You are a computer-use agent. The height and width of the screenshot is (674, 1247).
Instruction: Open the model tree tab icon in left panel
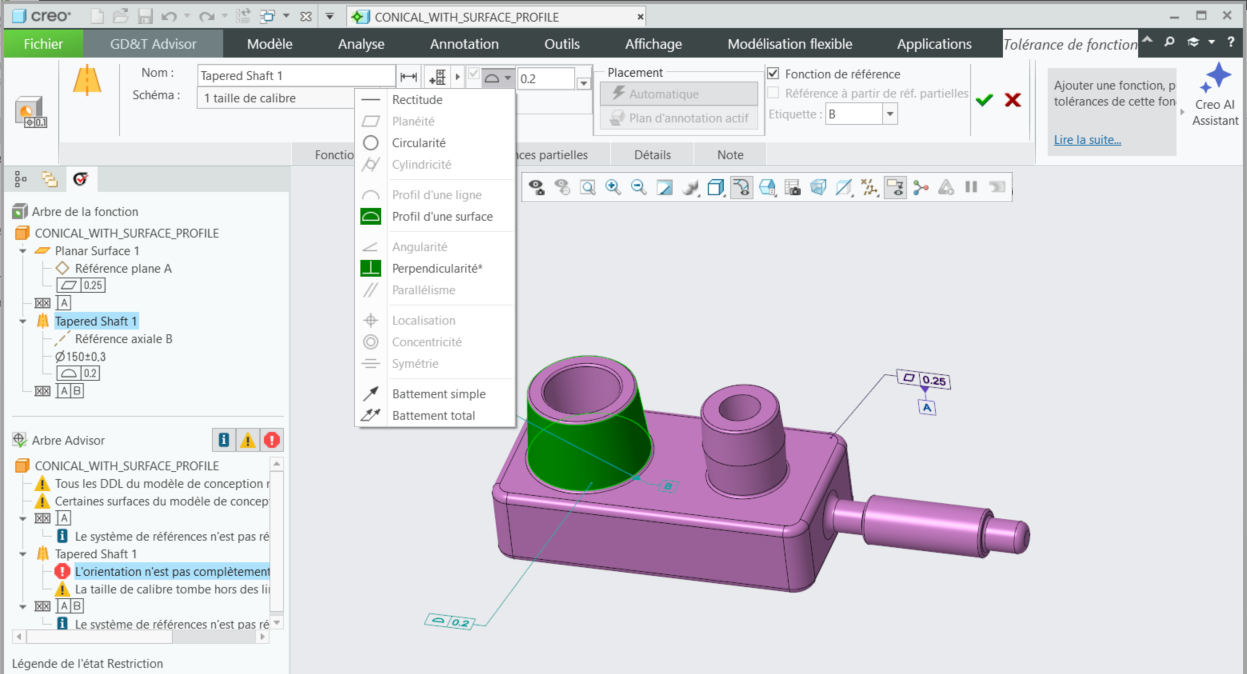[21, 179]
